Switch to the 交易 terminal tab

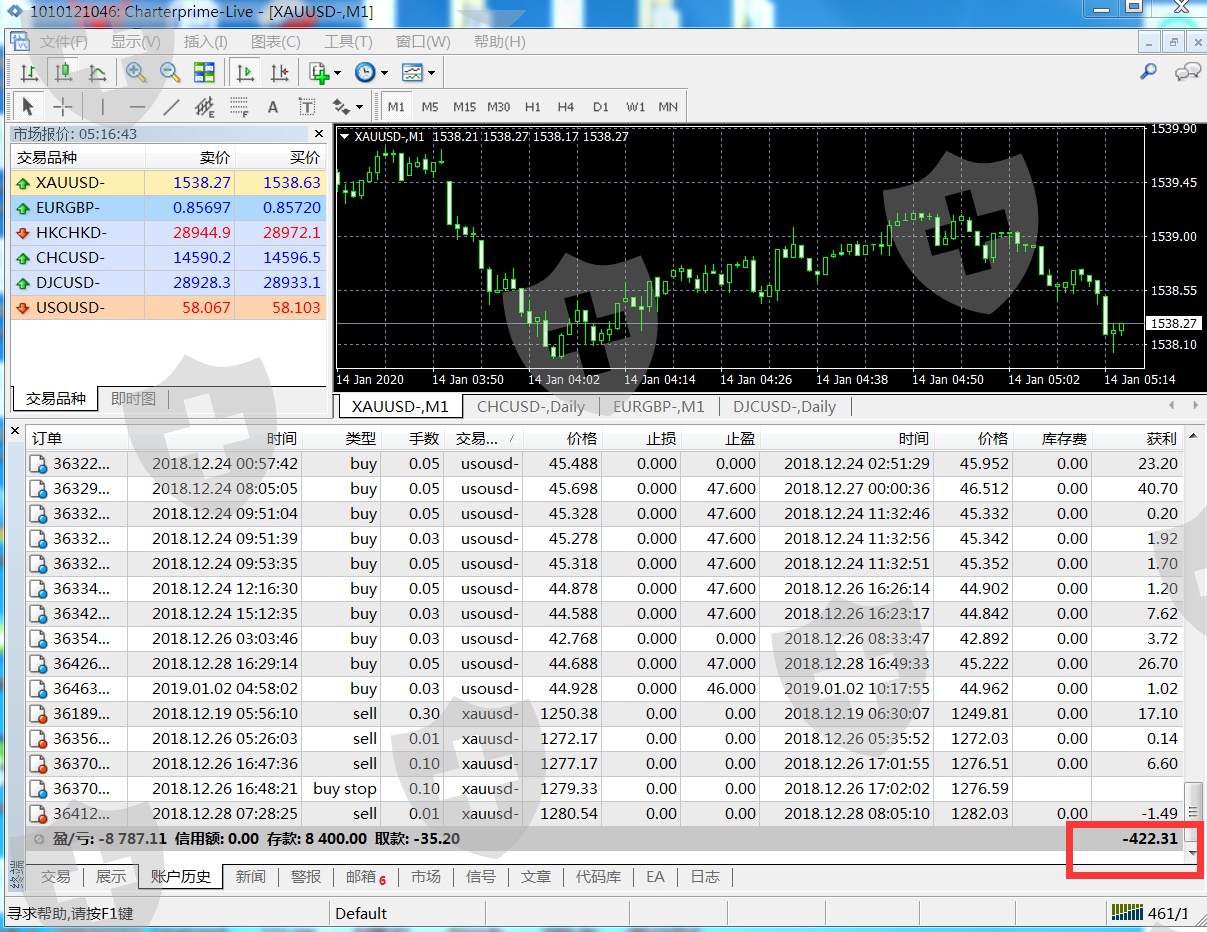click(55, 877)
